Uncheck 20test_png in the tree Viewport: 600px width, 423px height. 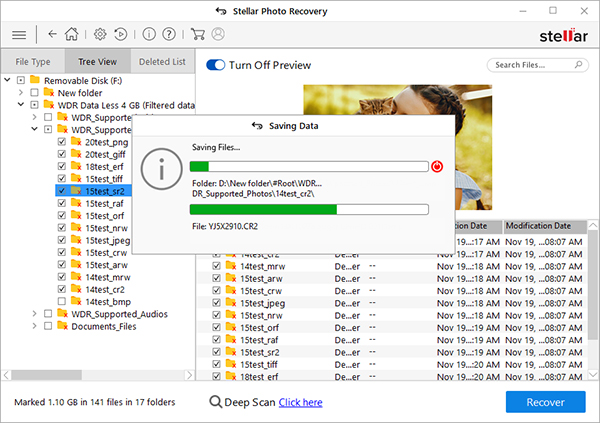[x=62, y=142]
